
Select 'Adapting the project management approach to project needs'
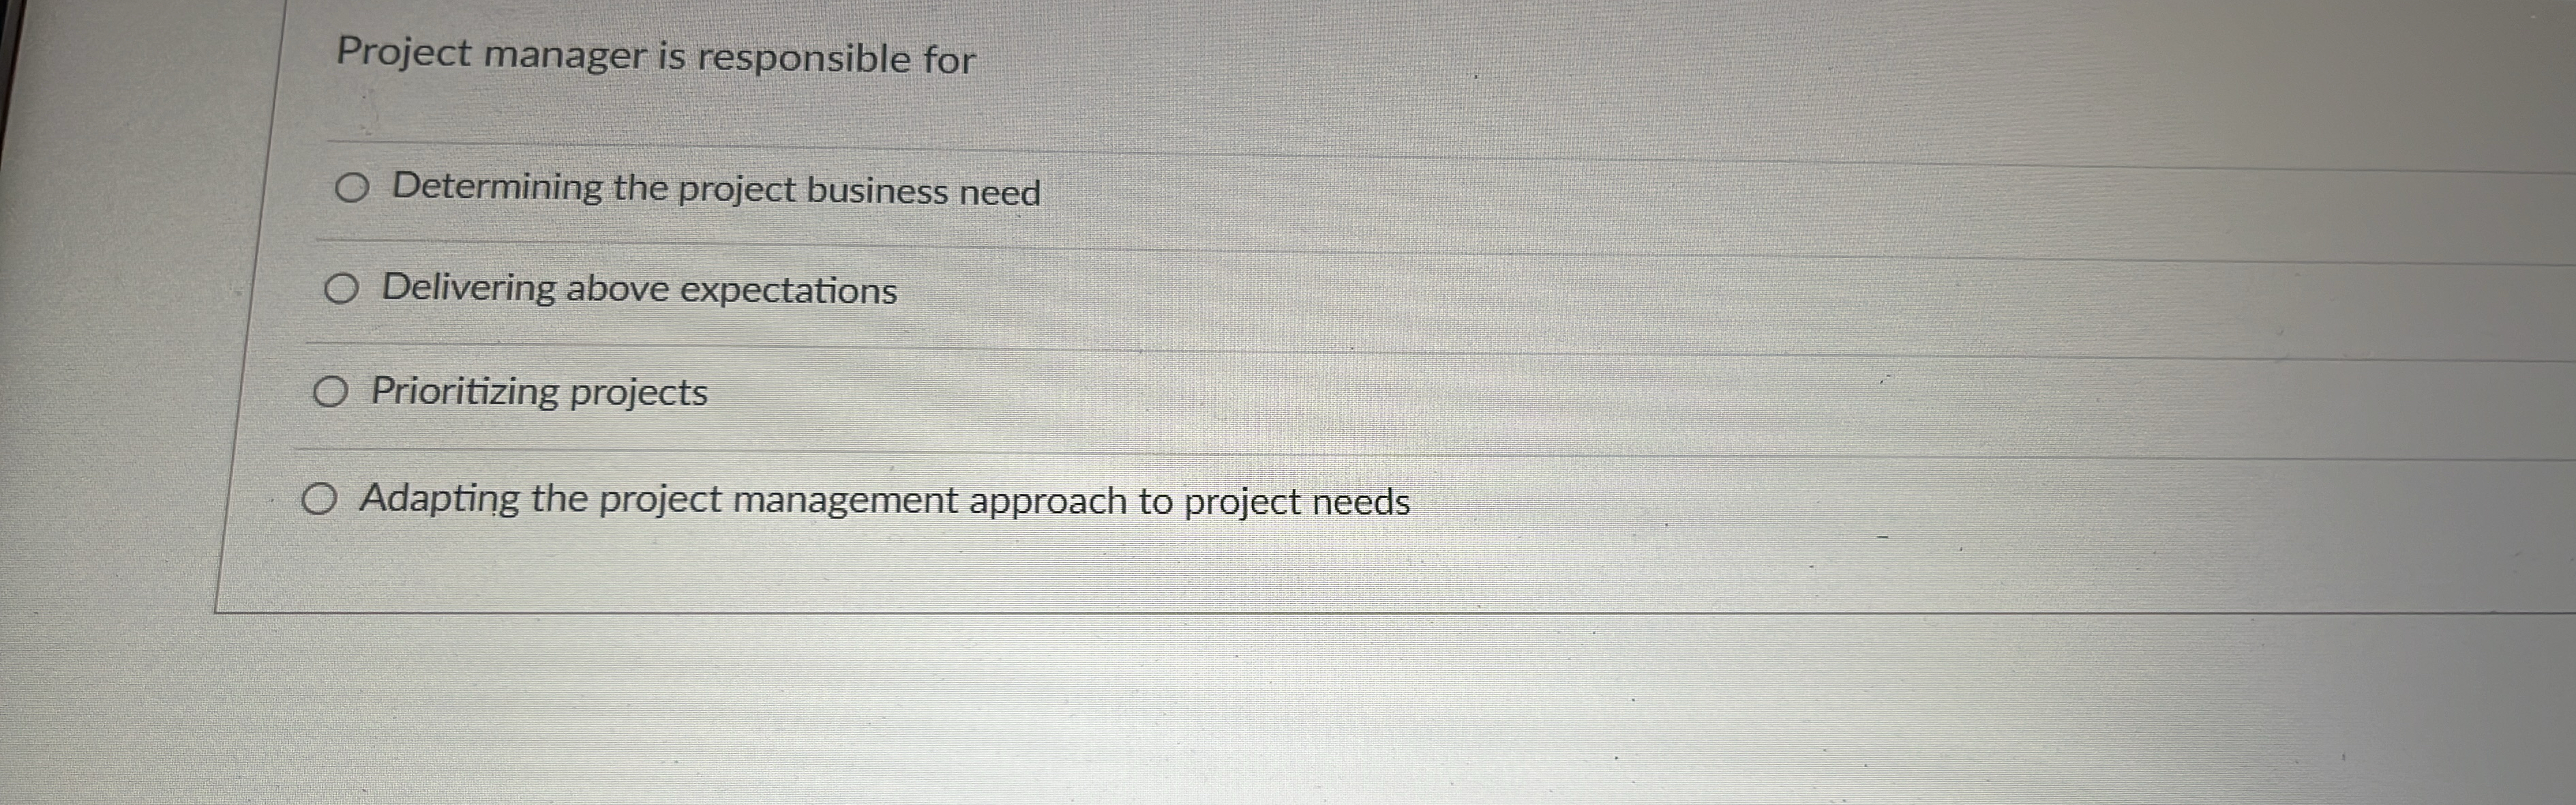tap(321, 497)
